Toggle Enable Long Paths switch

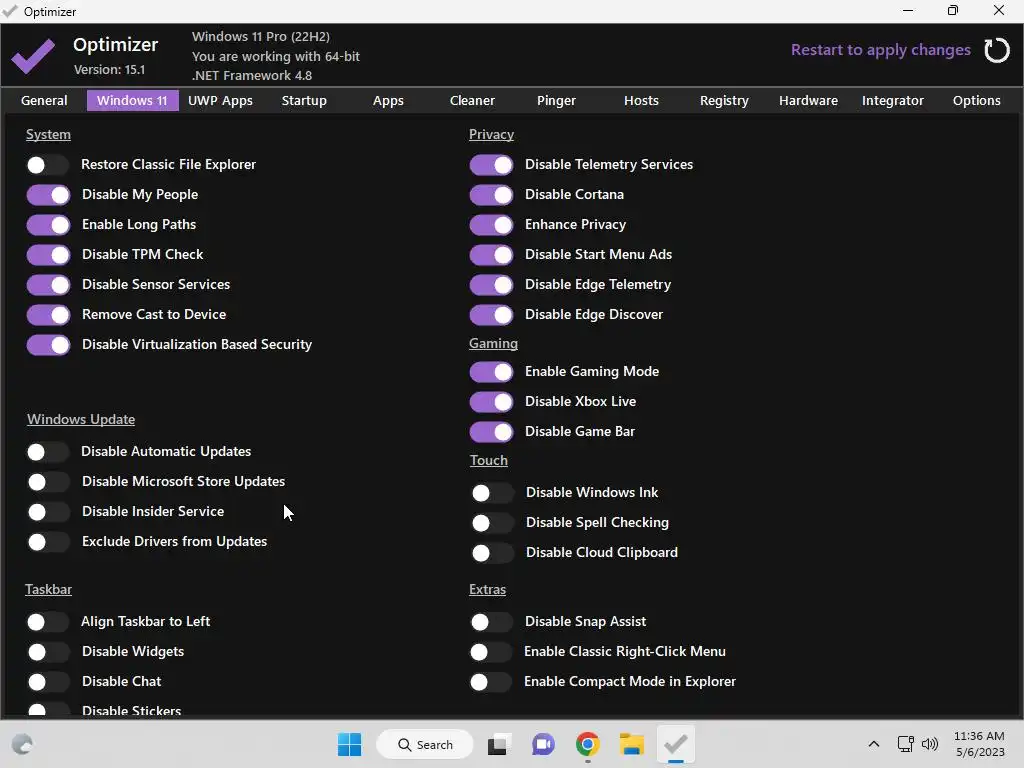tap(48, 225)
